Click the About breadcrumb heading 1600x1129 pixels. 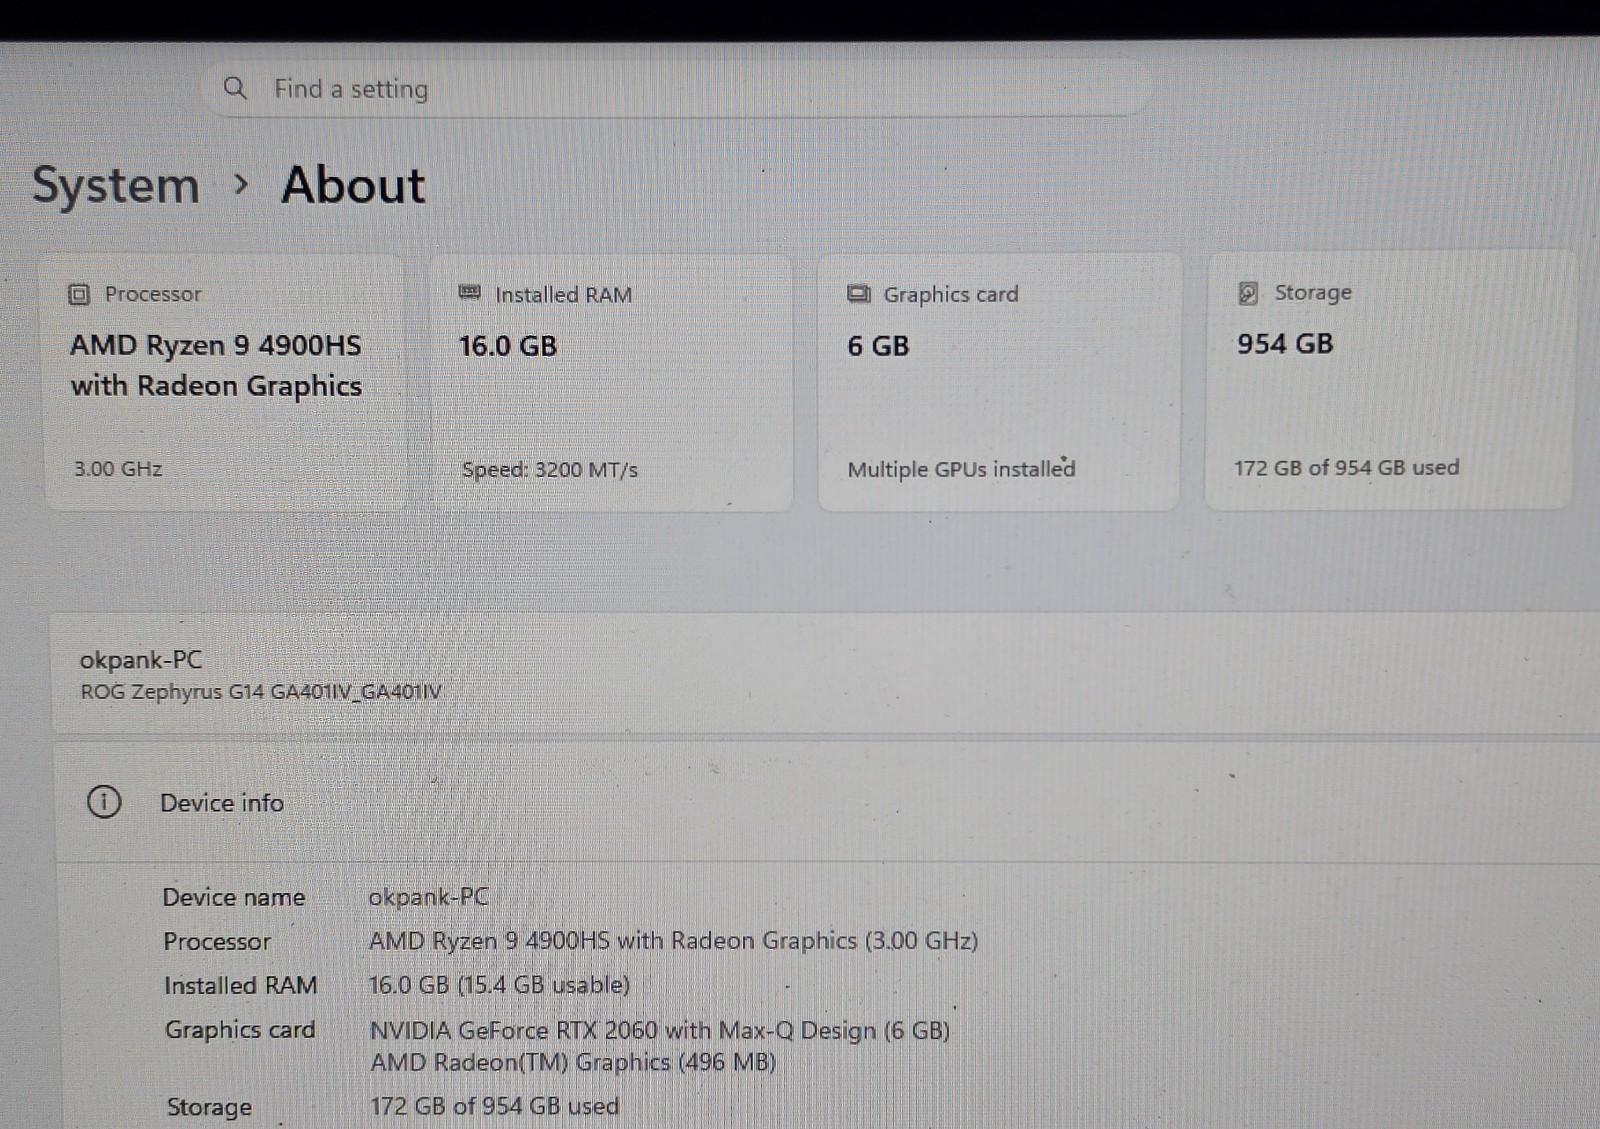click(353, 185)
